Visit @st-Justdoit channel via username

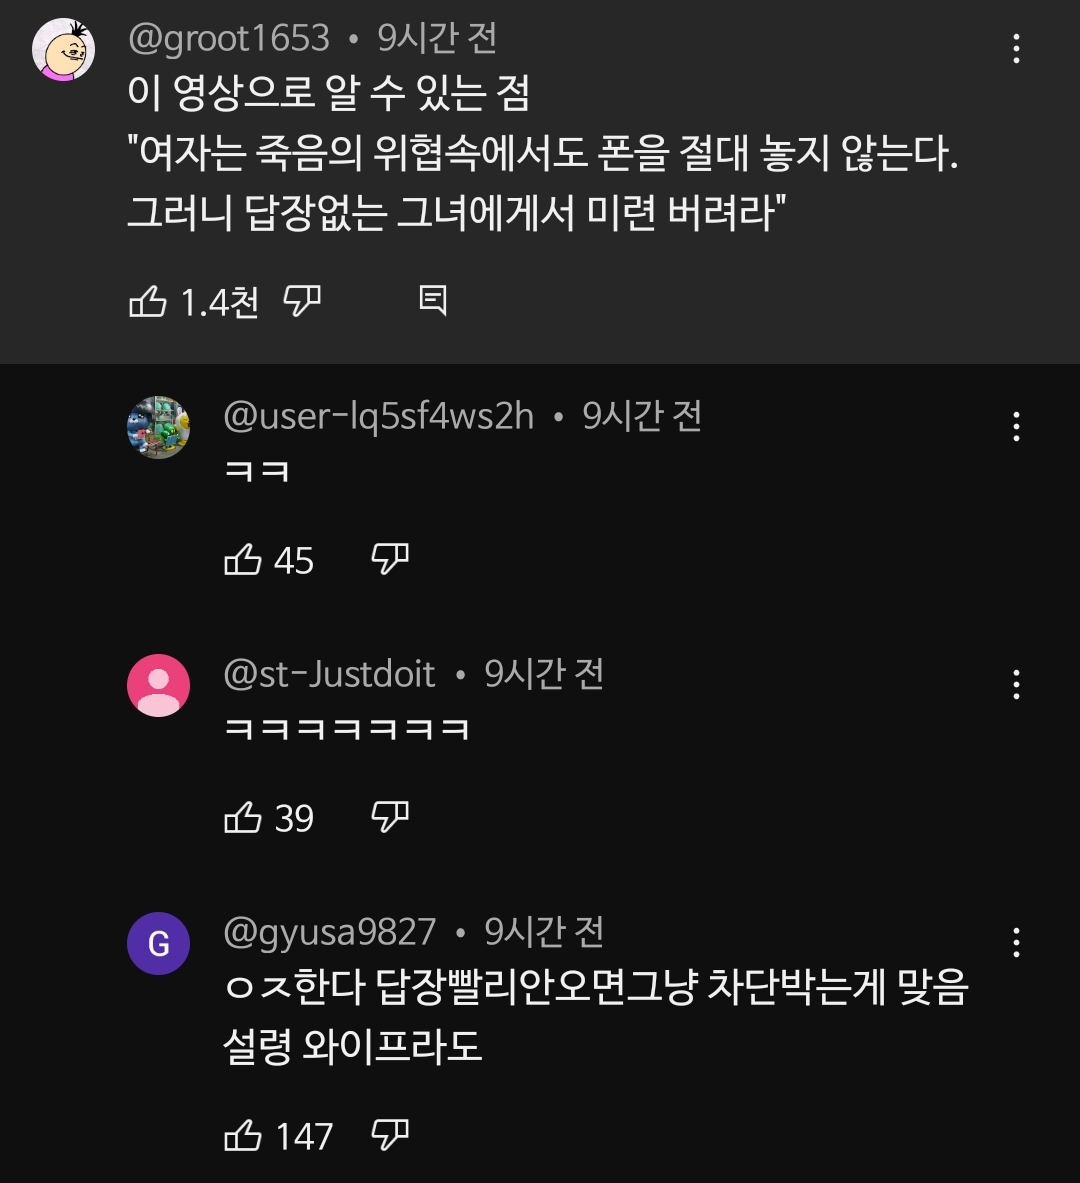pos(329,674)
